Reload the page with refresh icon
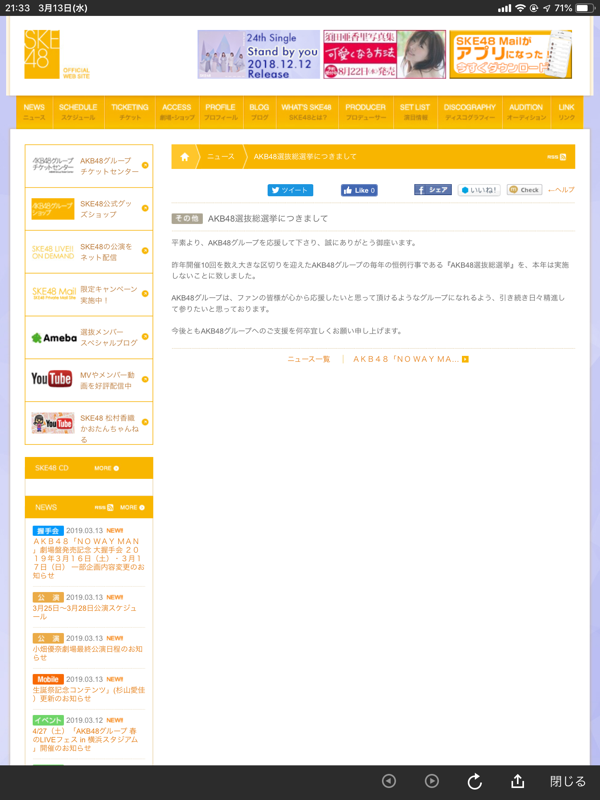Image resolution: width=600 pixels, height=800 pixels. coord(474,781)
